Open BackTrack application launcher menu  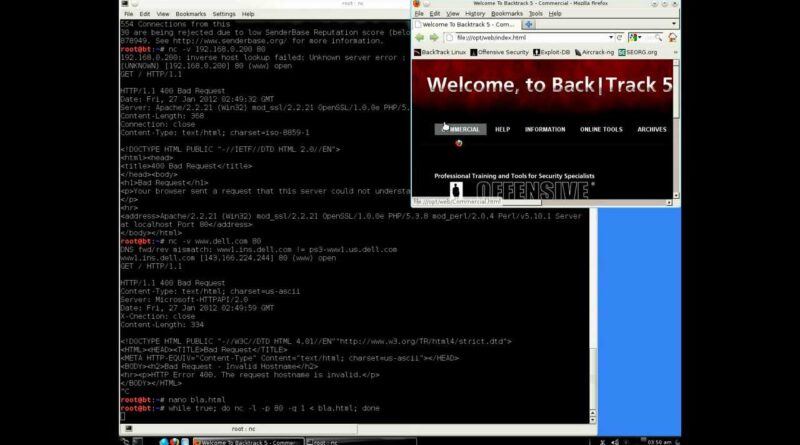(126, 441)
